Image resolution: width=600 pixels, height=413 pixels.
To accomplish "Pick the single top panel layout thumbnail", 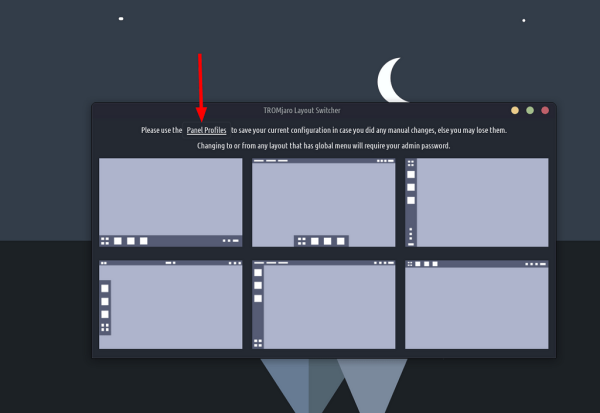I will point(477,305).
